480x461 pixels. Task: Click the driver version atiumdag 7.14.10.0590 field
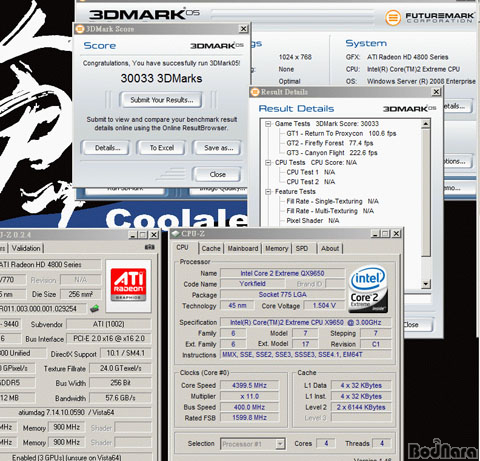click(75, 413)
